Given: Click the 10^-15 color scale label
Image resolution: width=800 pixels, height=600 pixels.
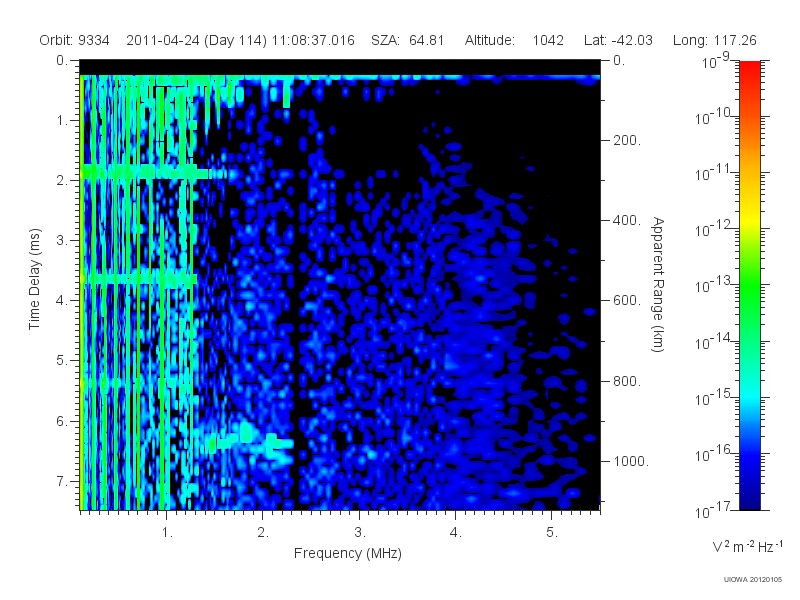Looking at the screenshot, I should (712, 398).
